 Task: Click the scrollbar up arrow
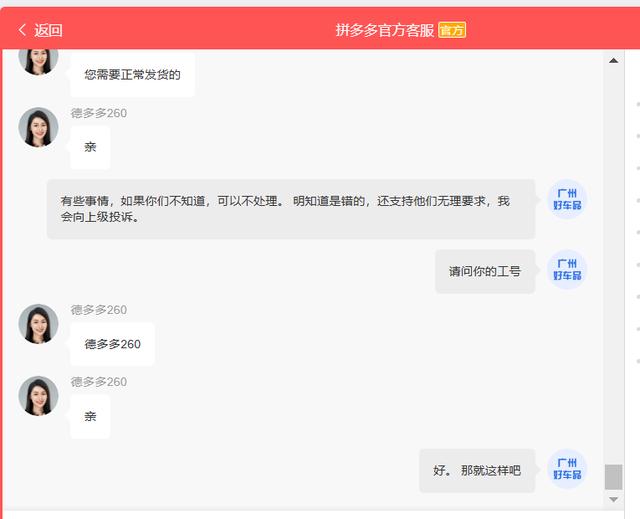pos(613,61)
